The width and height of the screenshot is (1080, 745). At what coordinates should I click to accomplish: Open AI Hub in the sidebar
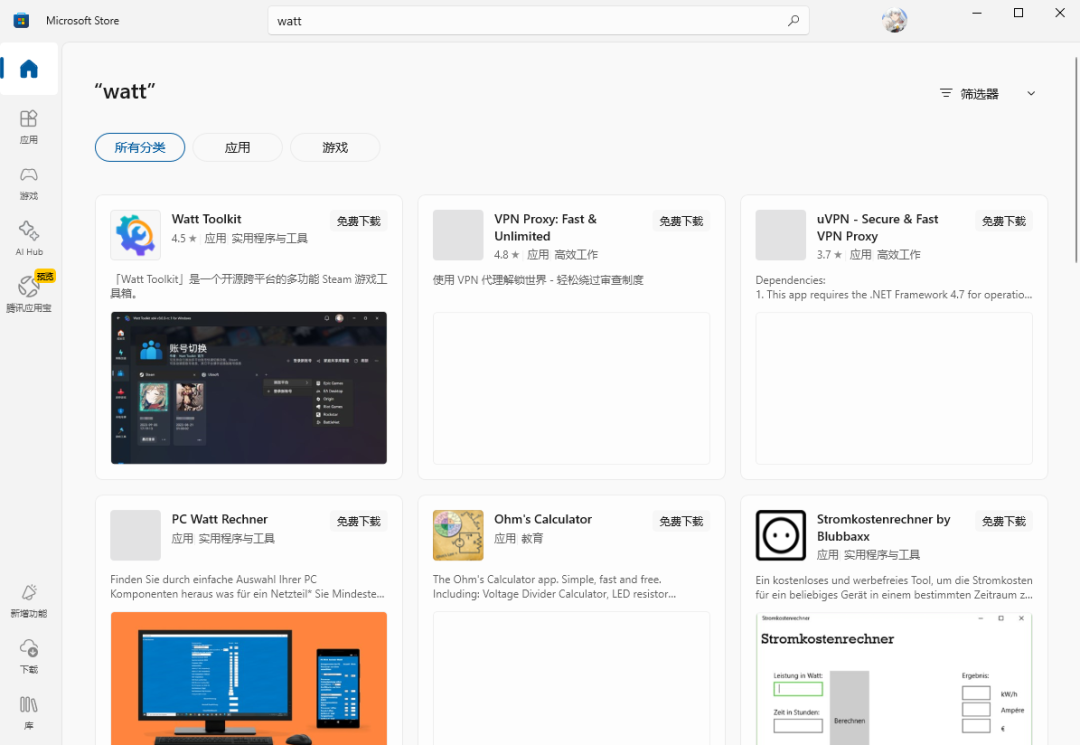pos(29,239)
